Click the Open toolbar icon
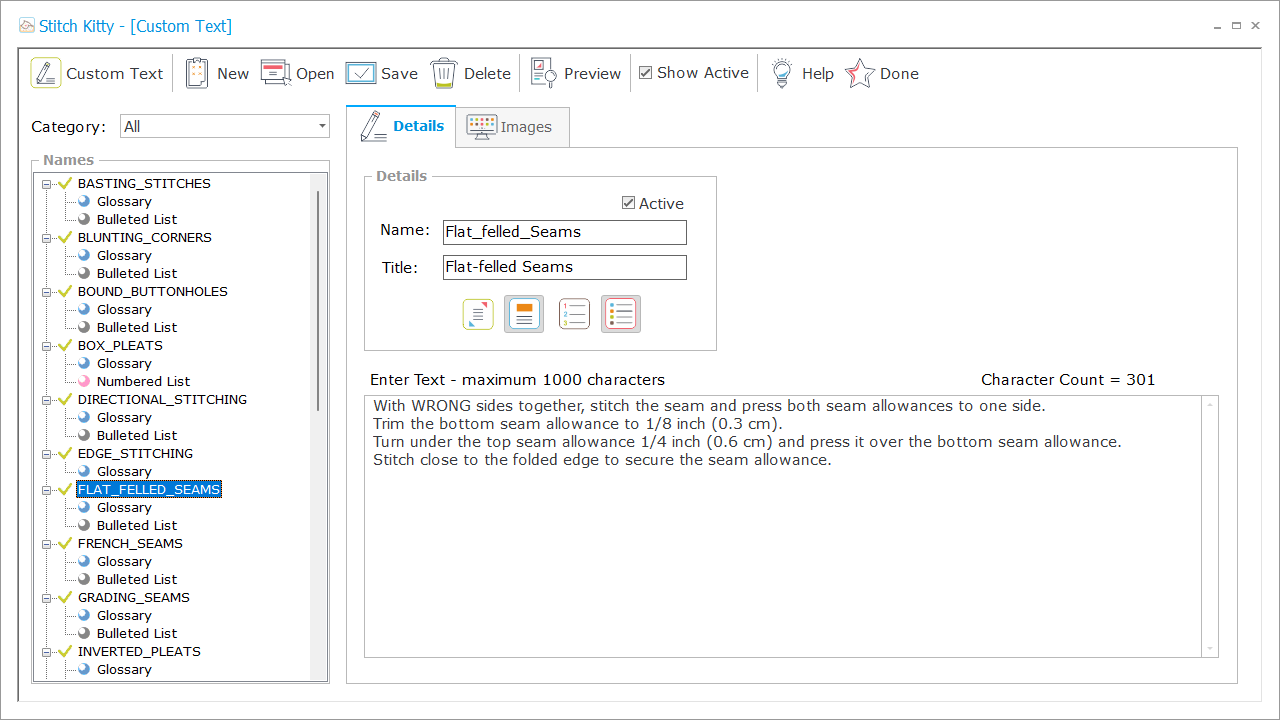Viewport: 1280px width, 720px height. [x=275, y=73]
